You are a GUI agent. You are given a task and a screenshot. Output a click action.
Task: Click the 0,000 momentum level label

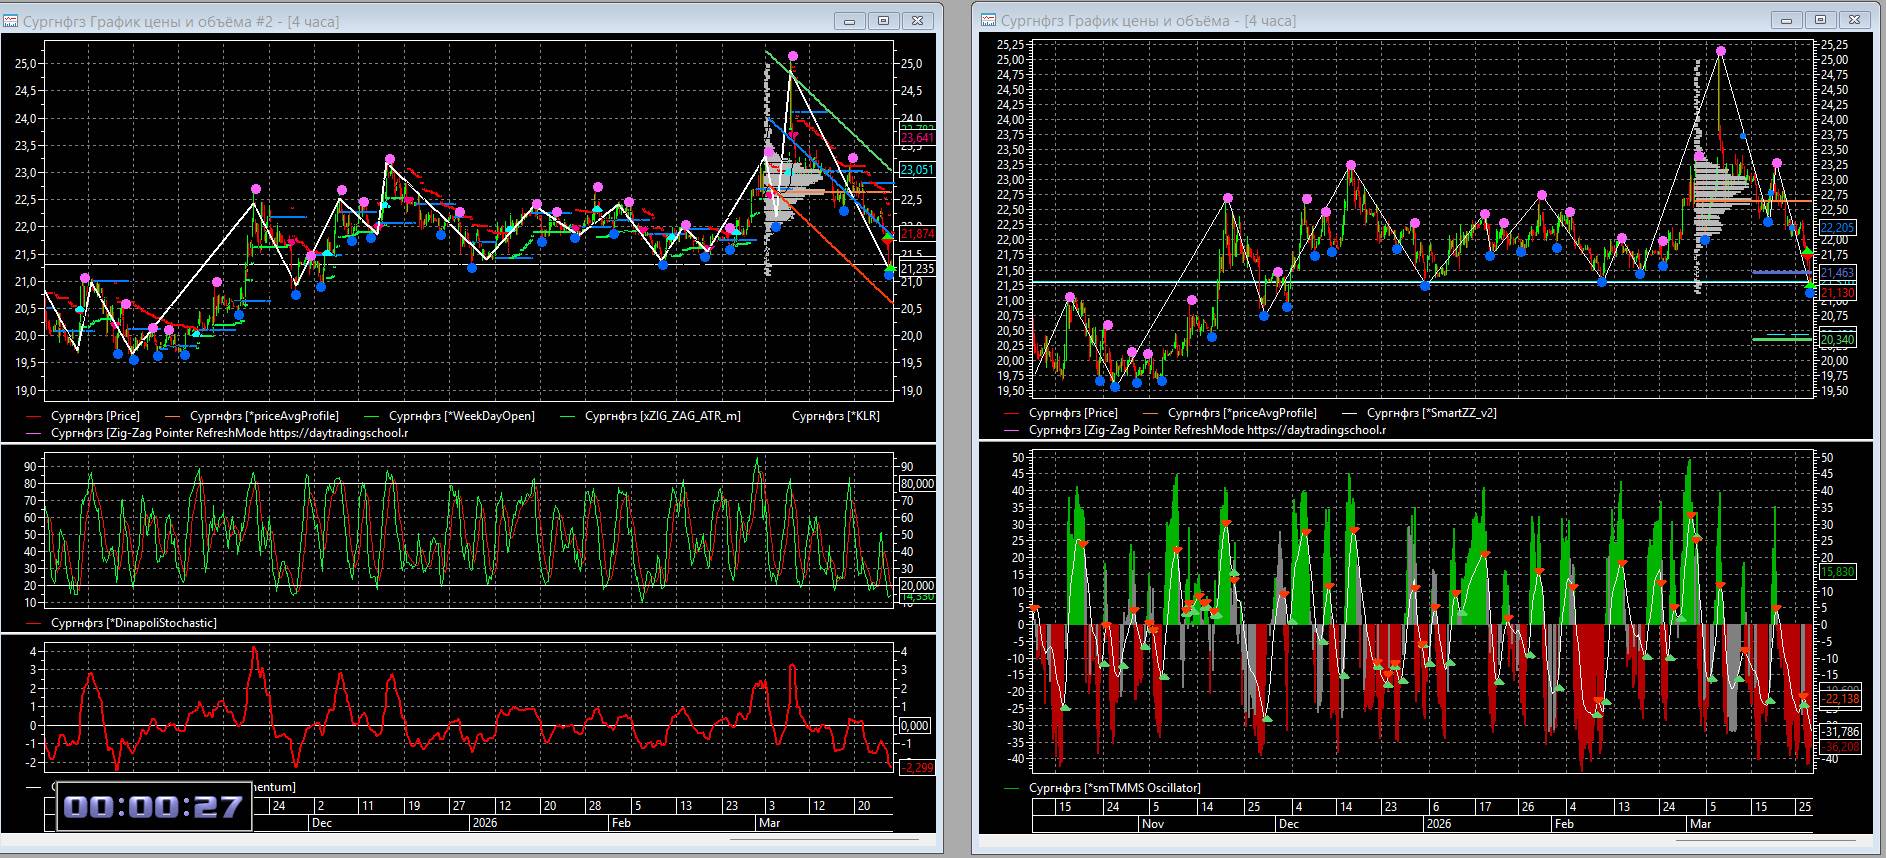[914, 726]
